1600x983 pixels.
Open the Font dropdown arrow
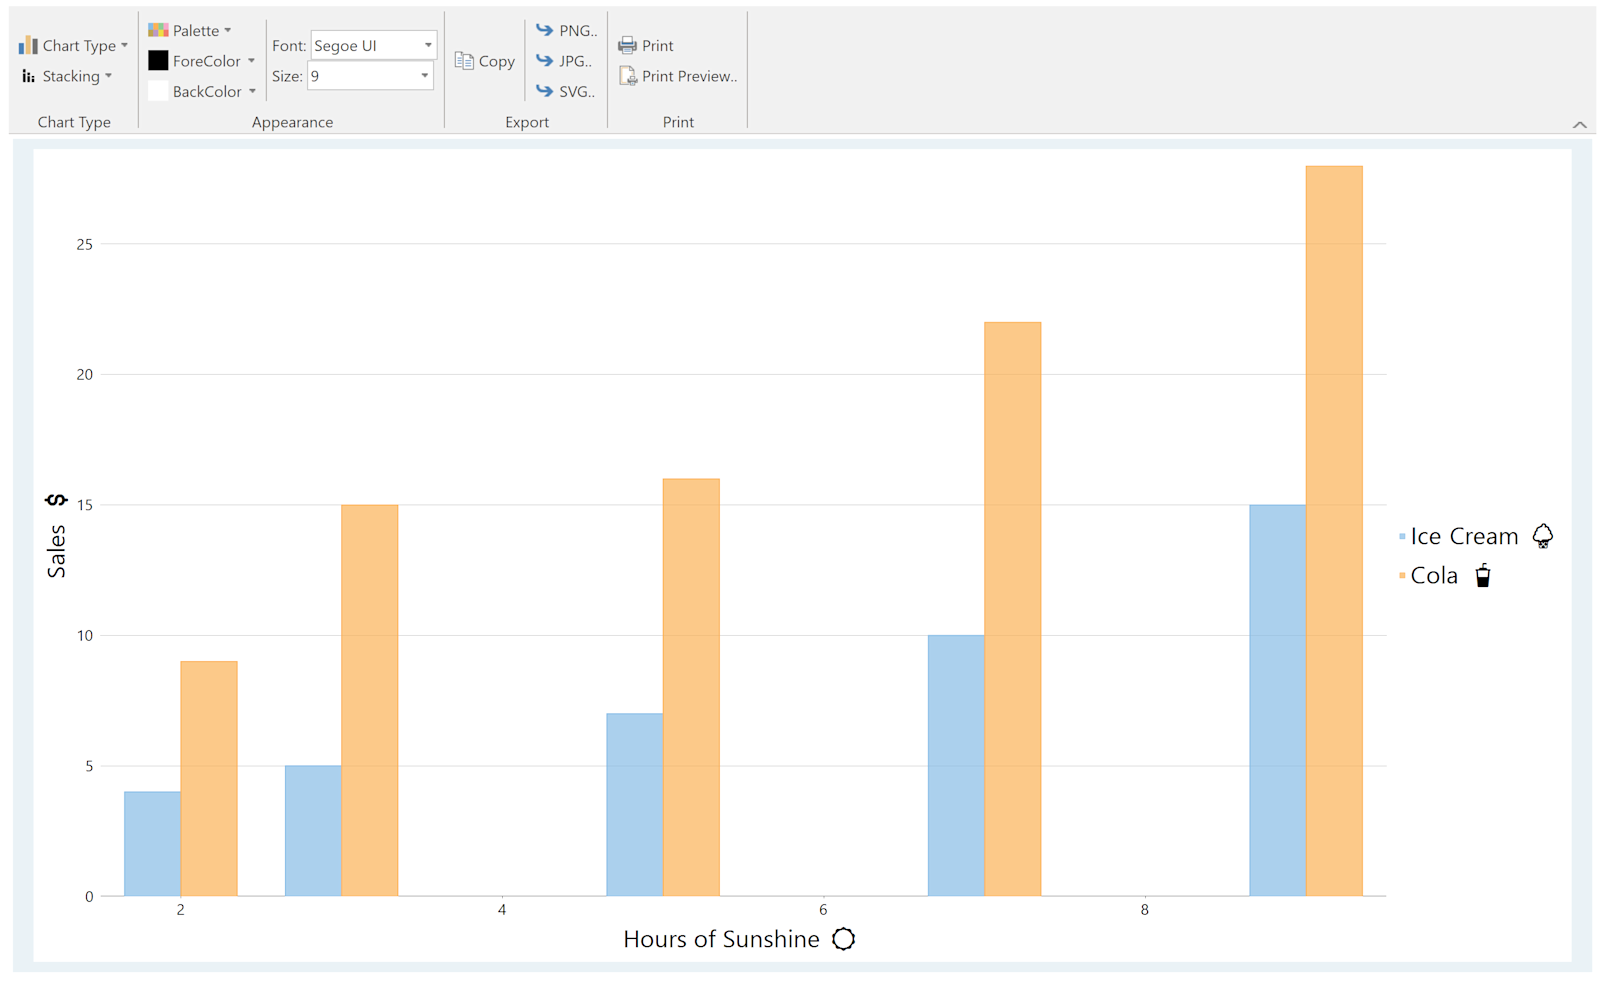[x=428, y=45]
